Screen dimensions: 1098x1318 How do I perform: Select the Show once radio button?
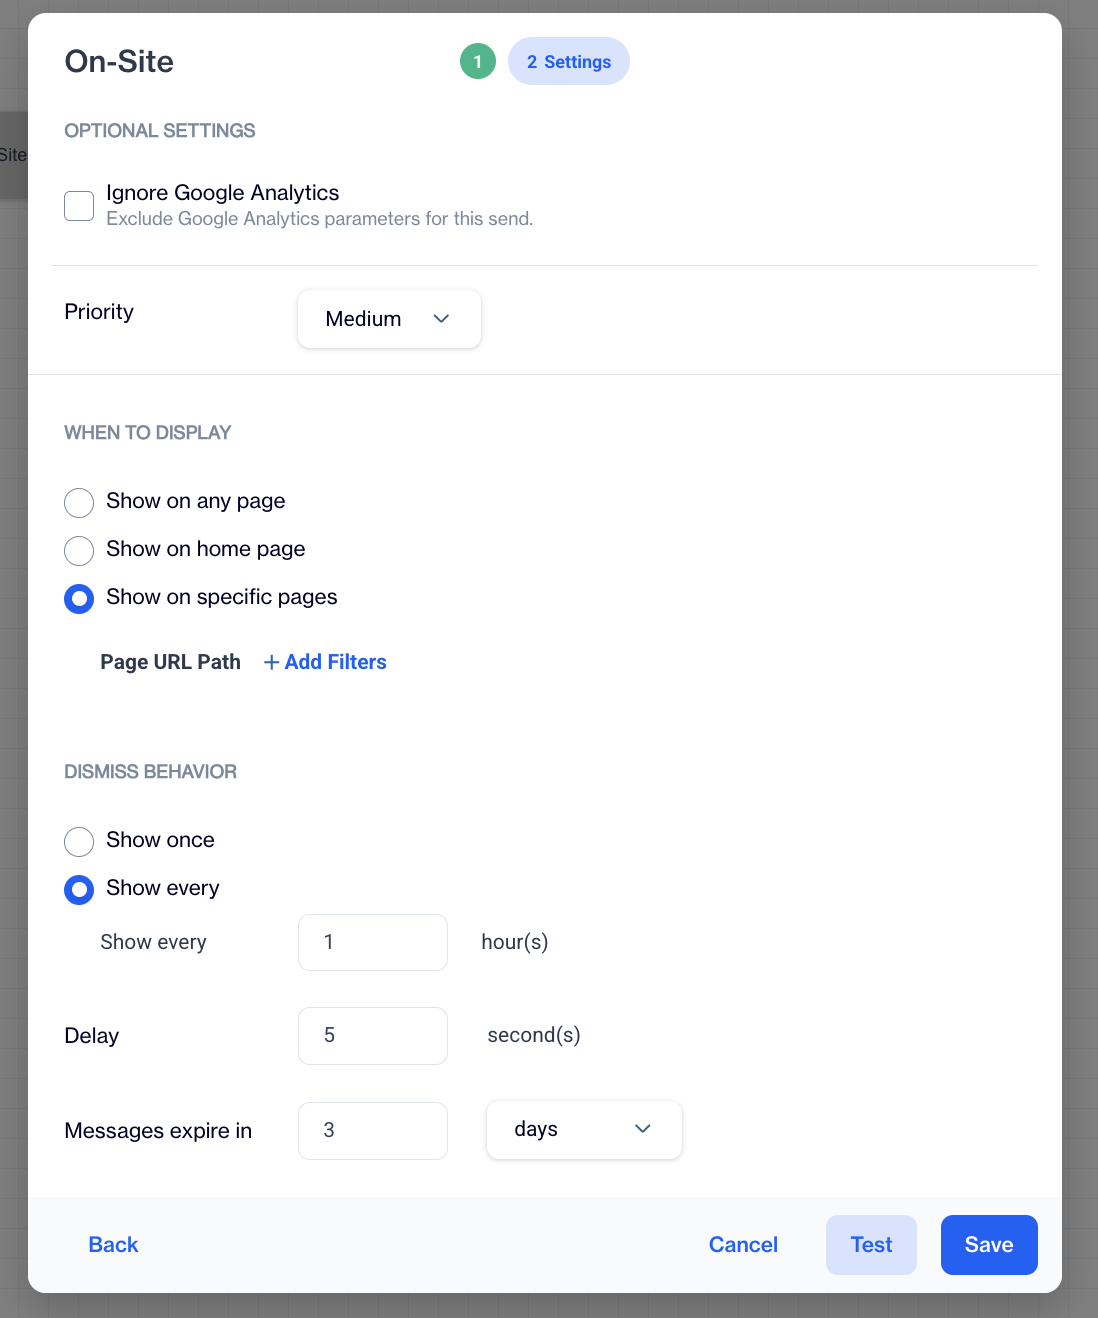[79, 841]
